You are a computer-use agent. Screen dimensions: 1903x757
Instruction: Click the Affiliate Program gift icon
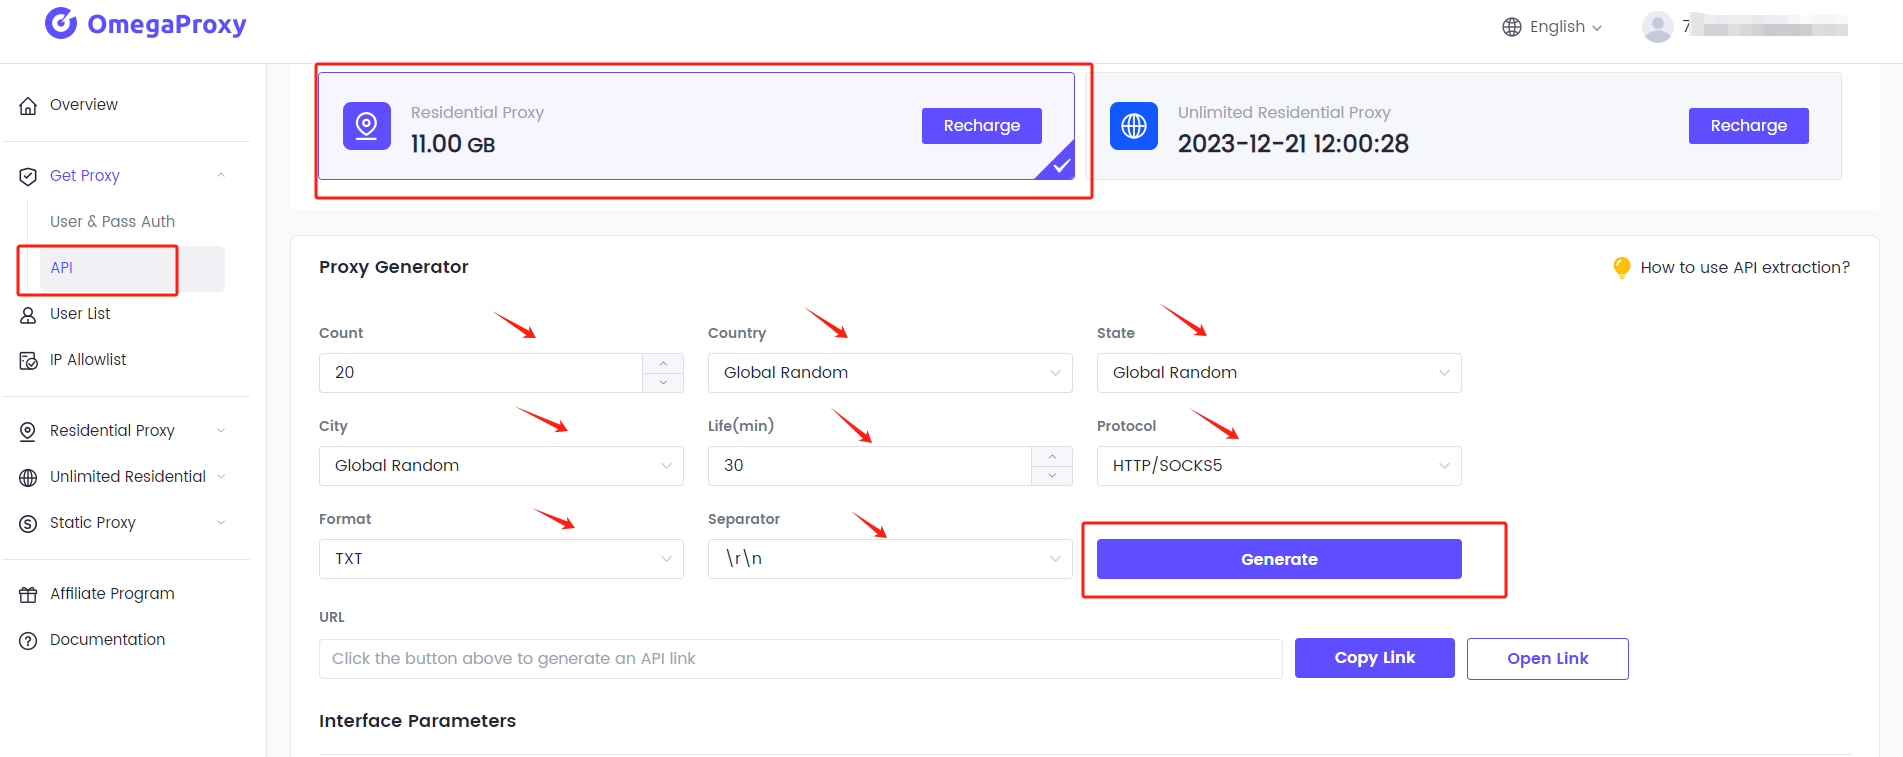(x=28, y=594)
